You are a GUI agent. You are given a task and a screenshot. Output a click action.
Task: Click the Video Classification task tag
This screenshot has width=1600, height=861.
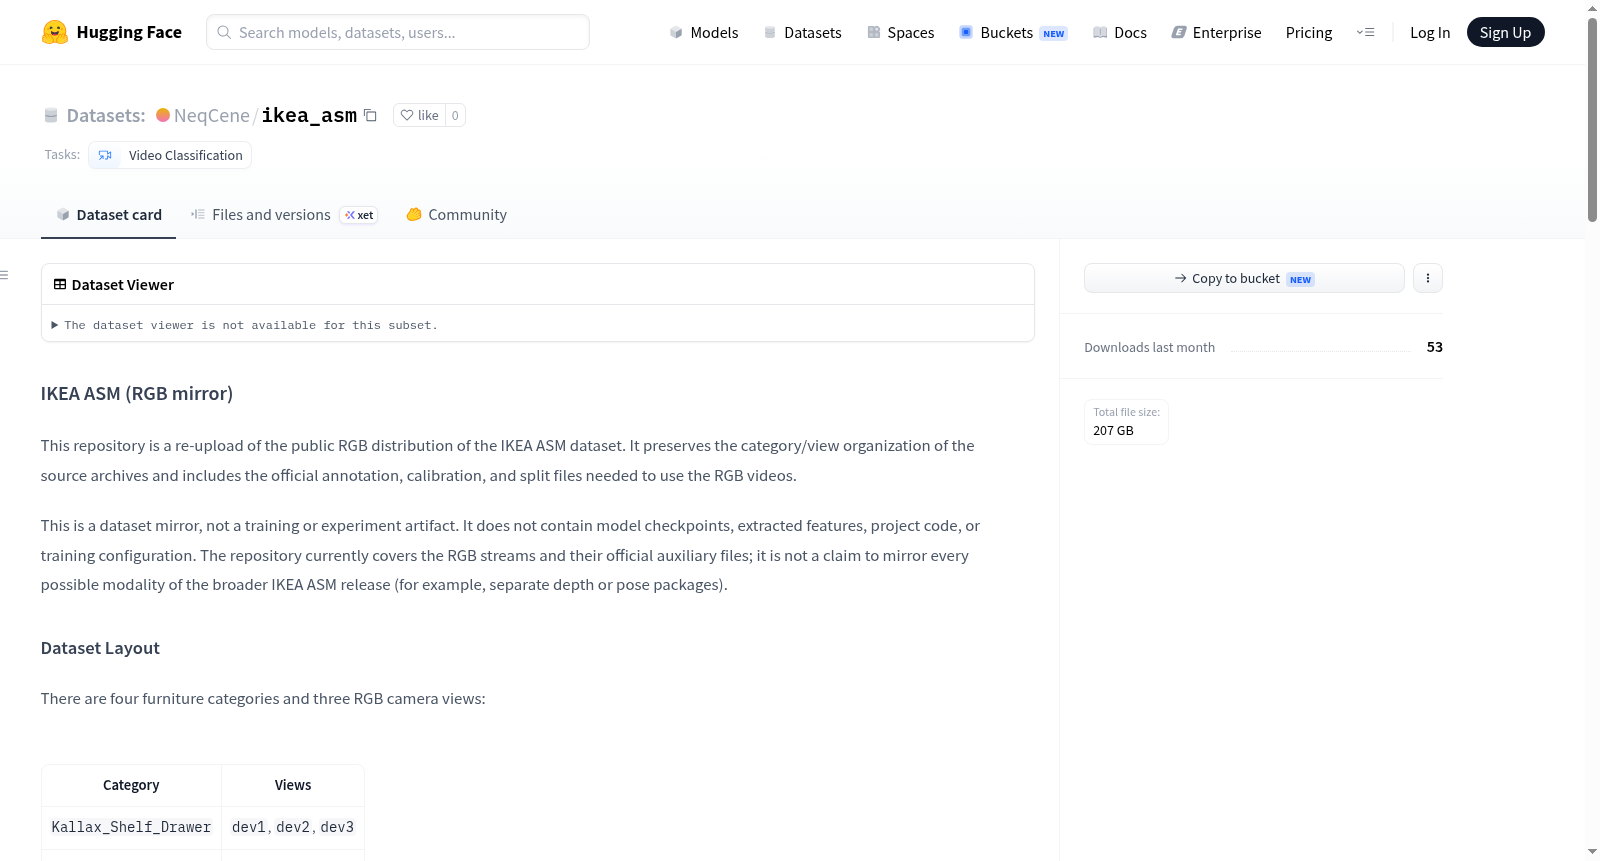[170, 155]
